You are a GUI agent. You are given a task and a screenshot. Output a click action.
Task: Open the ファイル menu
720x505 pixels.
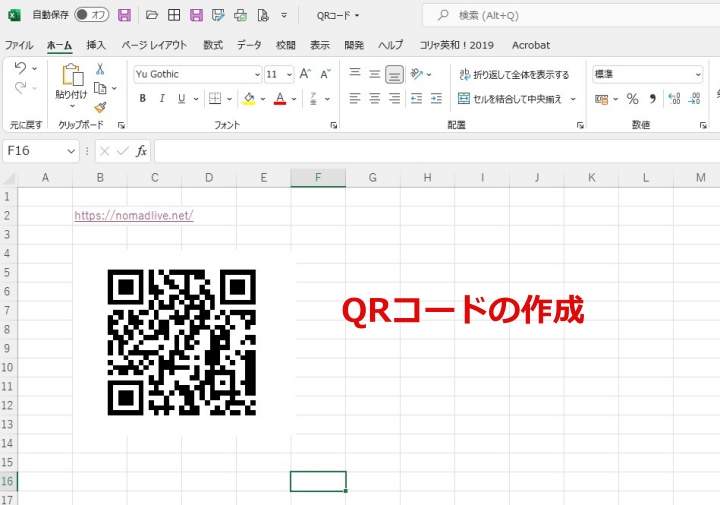[x=19, y=45]
